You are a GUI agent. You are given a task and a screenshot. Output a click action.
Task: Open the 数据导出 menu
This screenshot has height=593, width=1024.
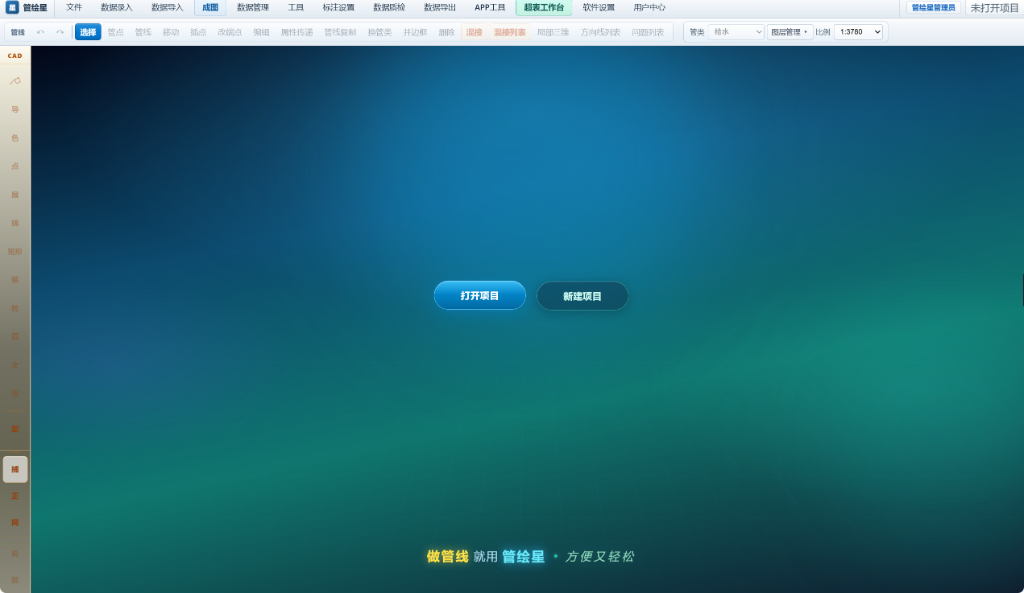tap(440, 8)
